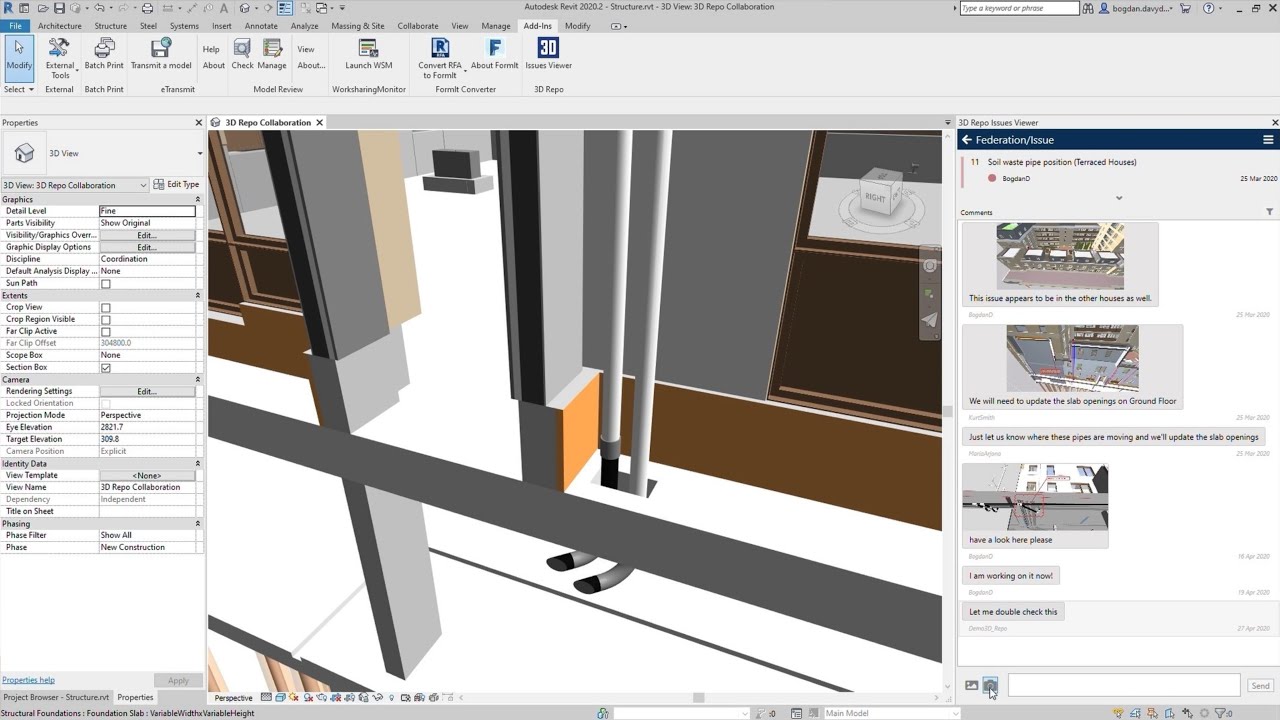Open the Collaborate ribbon tab
Viewport: 1280px width, 720px height.
(x=418, y=26)
